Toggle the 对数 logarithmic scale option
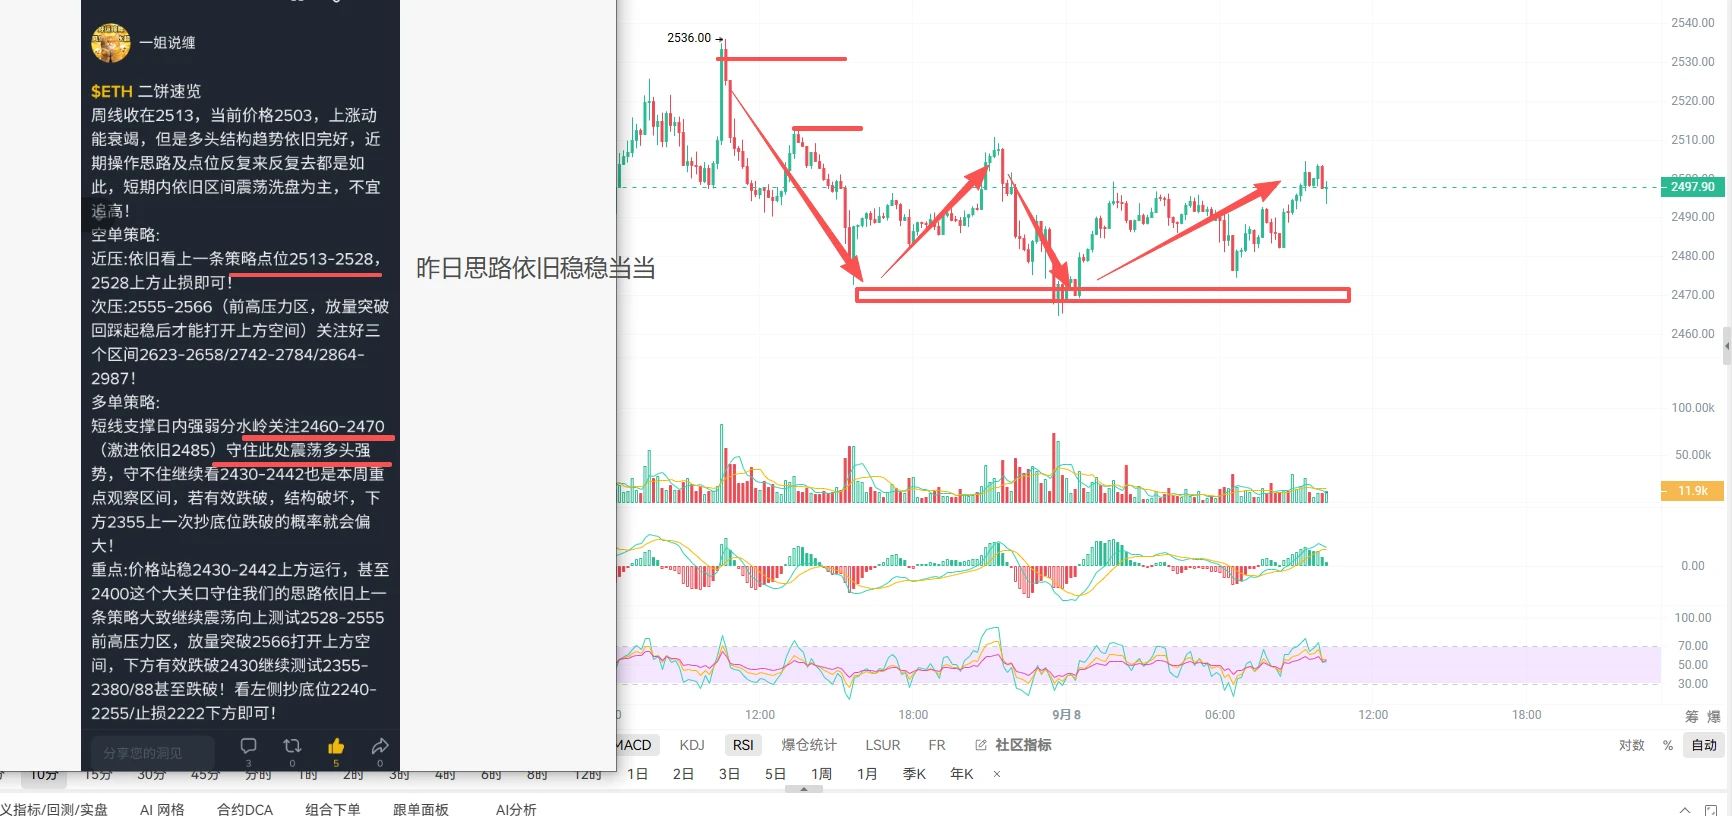The image size is (1732, 816). coord(1632,745)
